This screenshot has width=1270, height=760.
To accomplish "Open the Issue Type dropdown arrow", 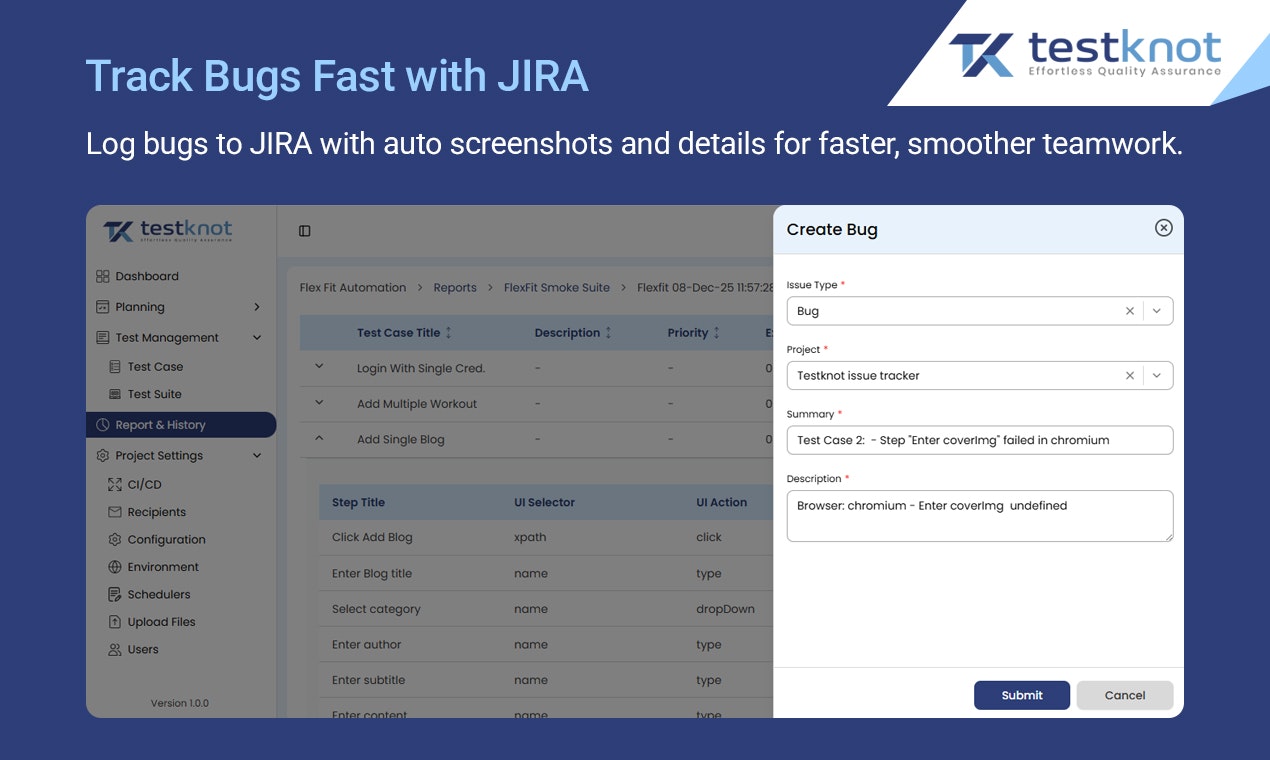I will click(1157, 311).
